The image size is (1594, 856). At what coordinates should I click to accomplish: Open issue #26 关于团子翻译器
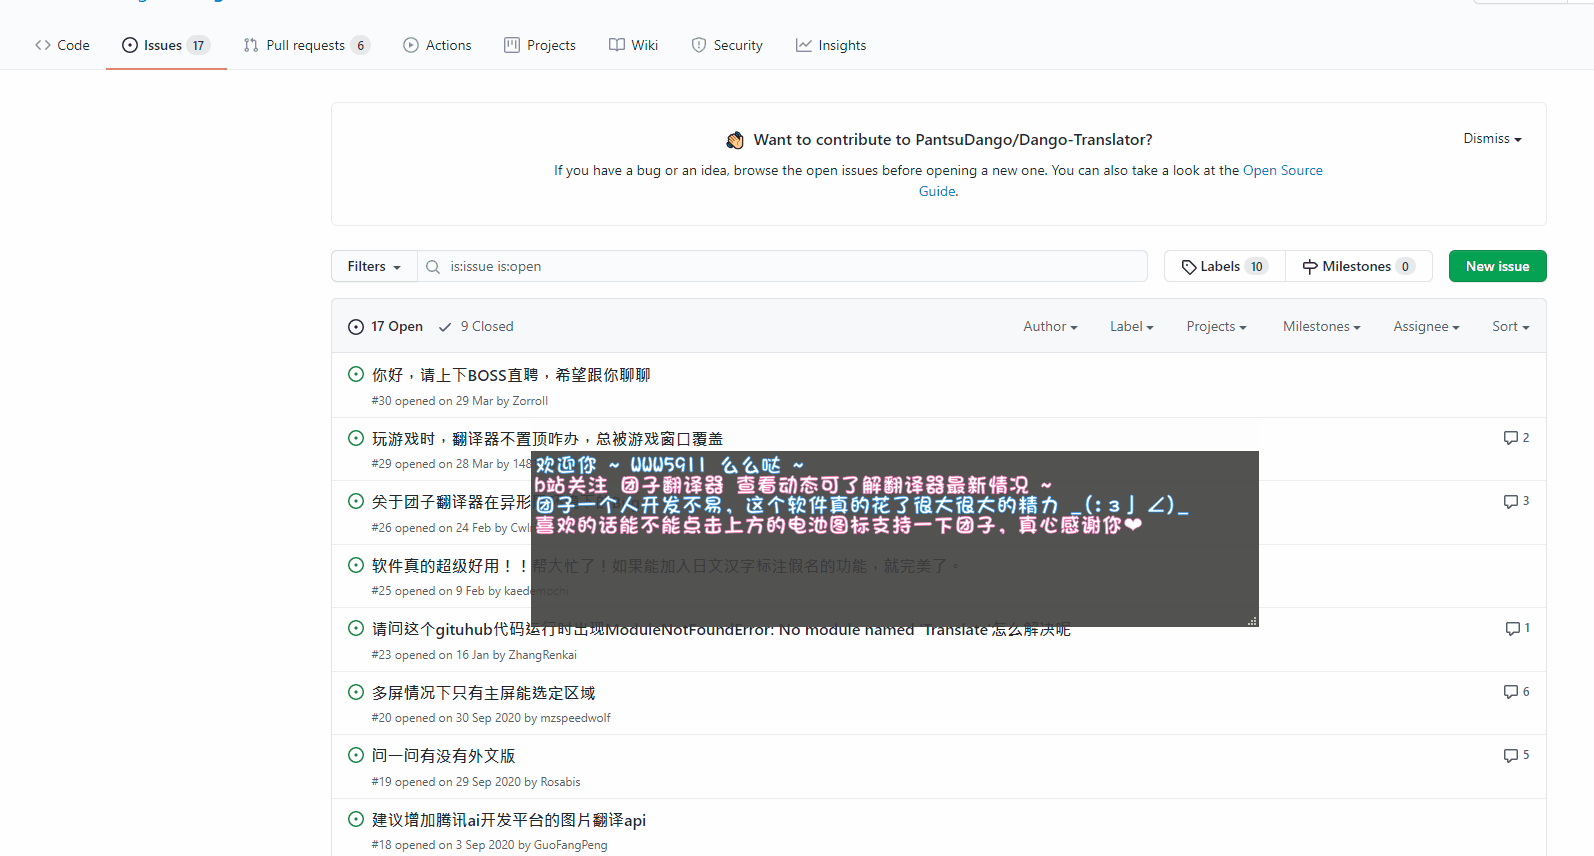coord(451,502)
